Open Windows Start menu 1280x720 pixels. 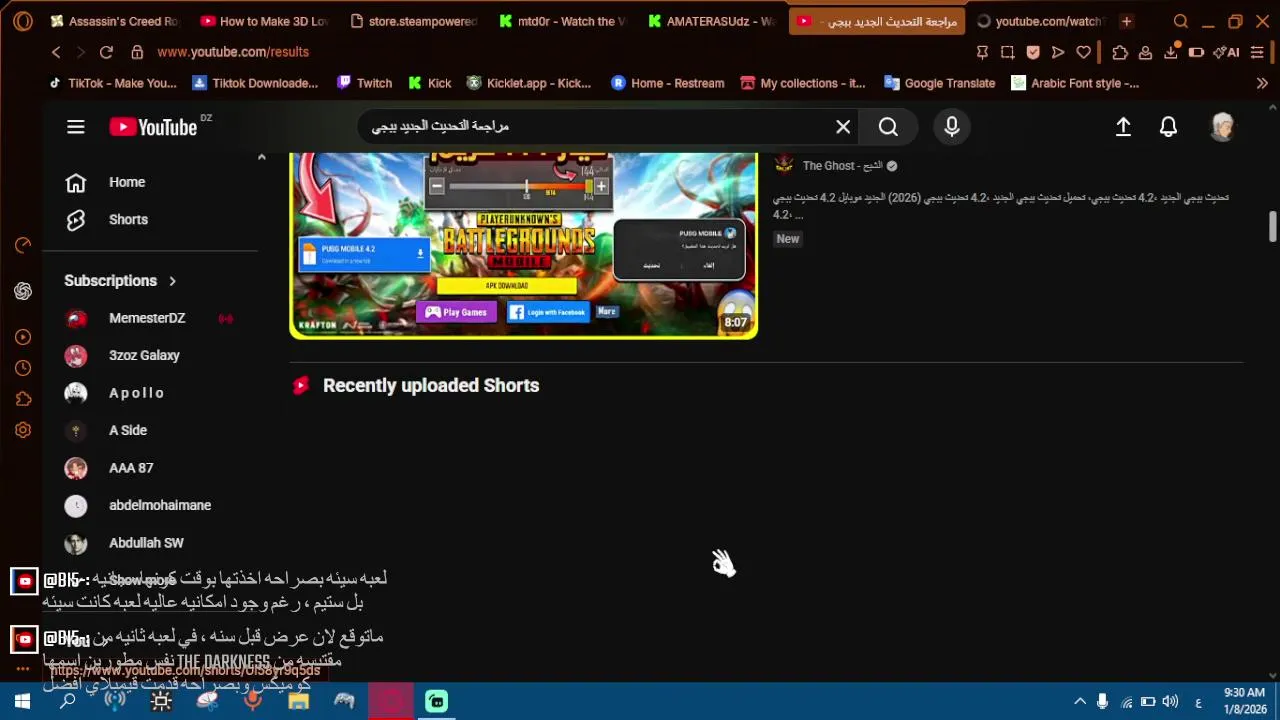point(22,702)
